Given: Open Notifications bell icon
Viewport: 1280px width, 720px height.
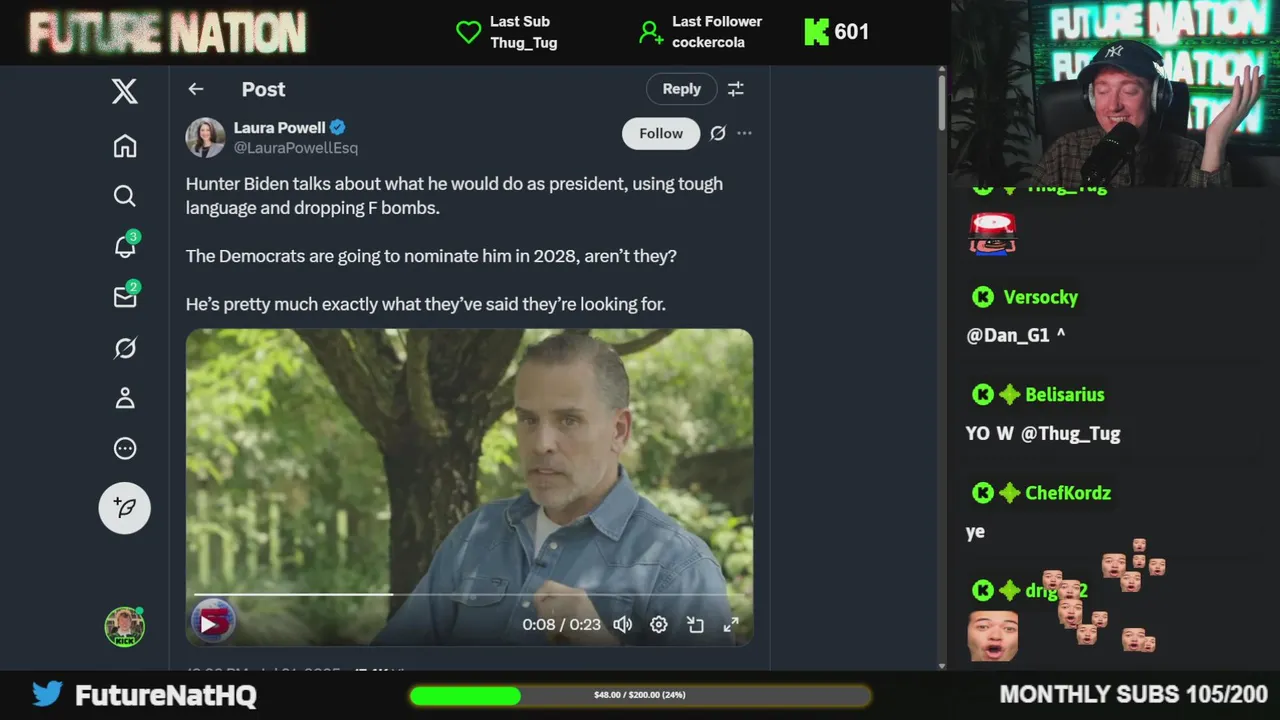Looking at the screenshot, I should click(x=125, y=246).
